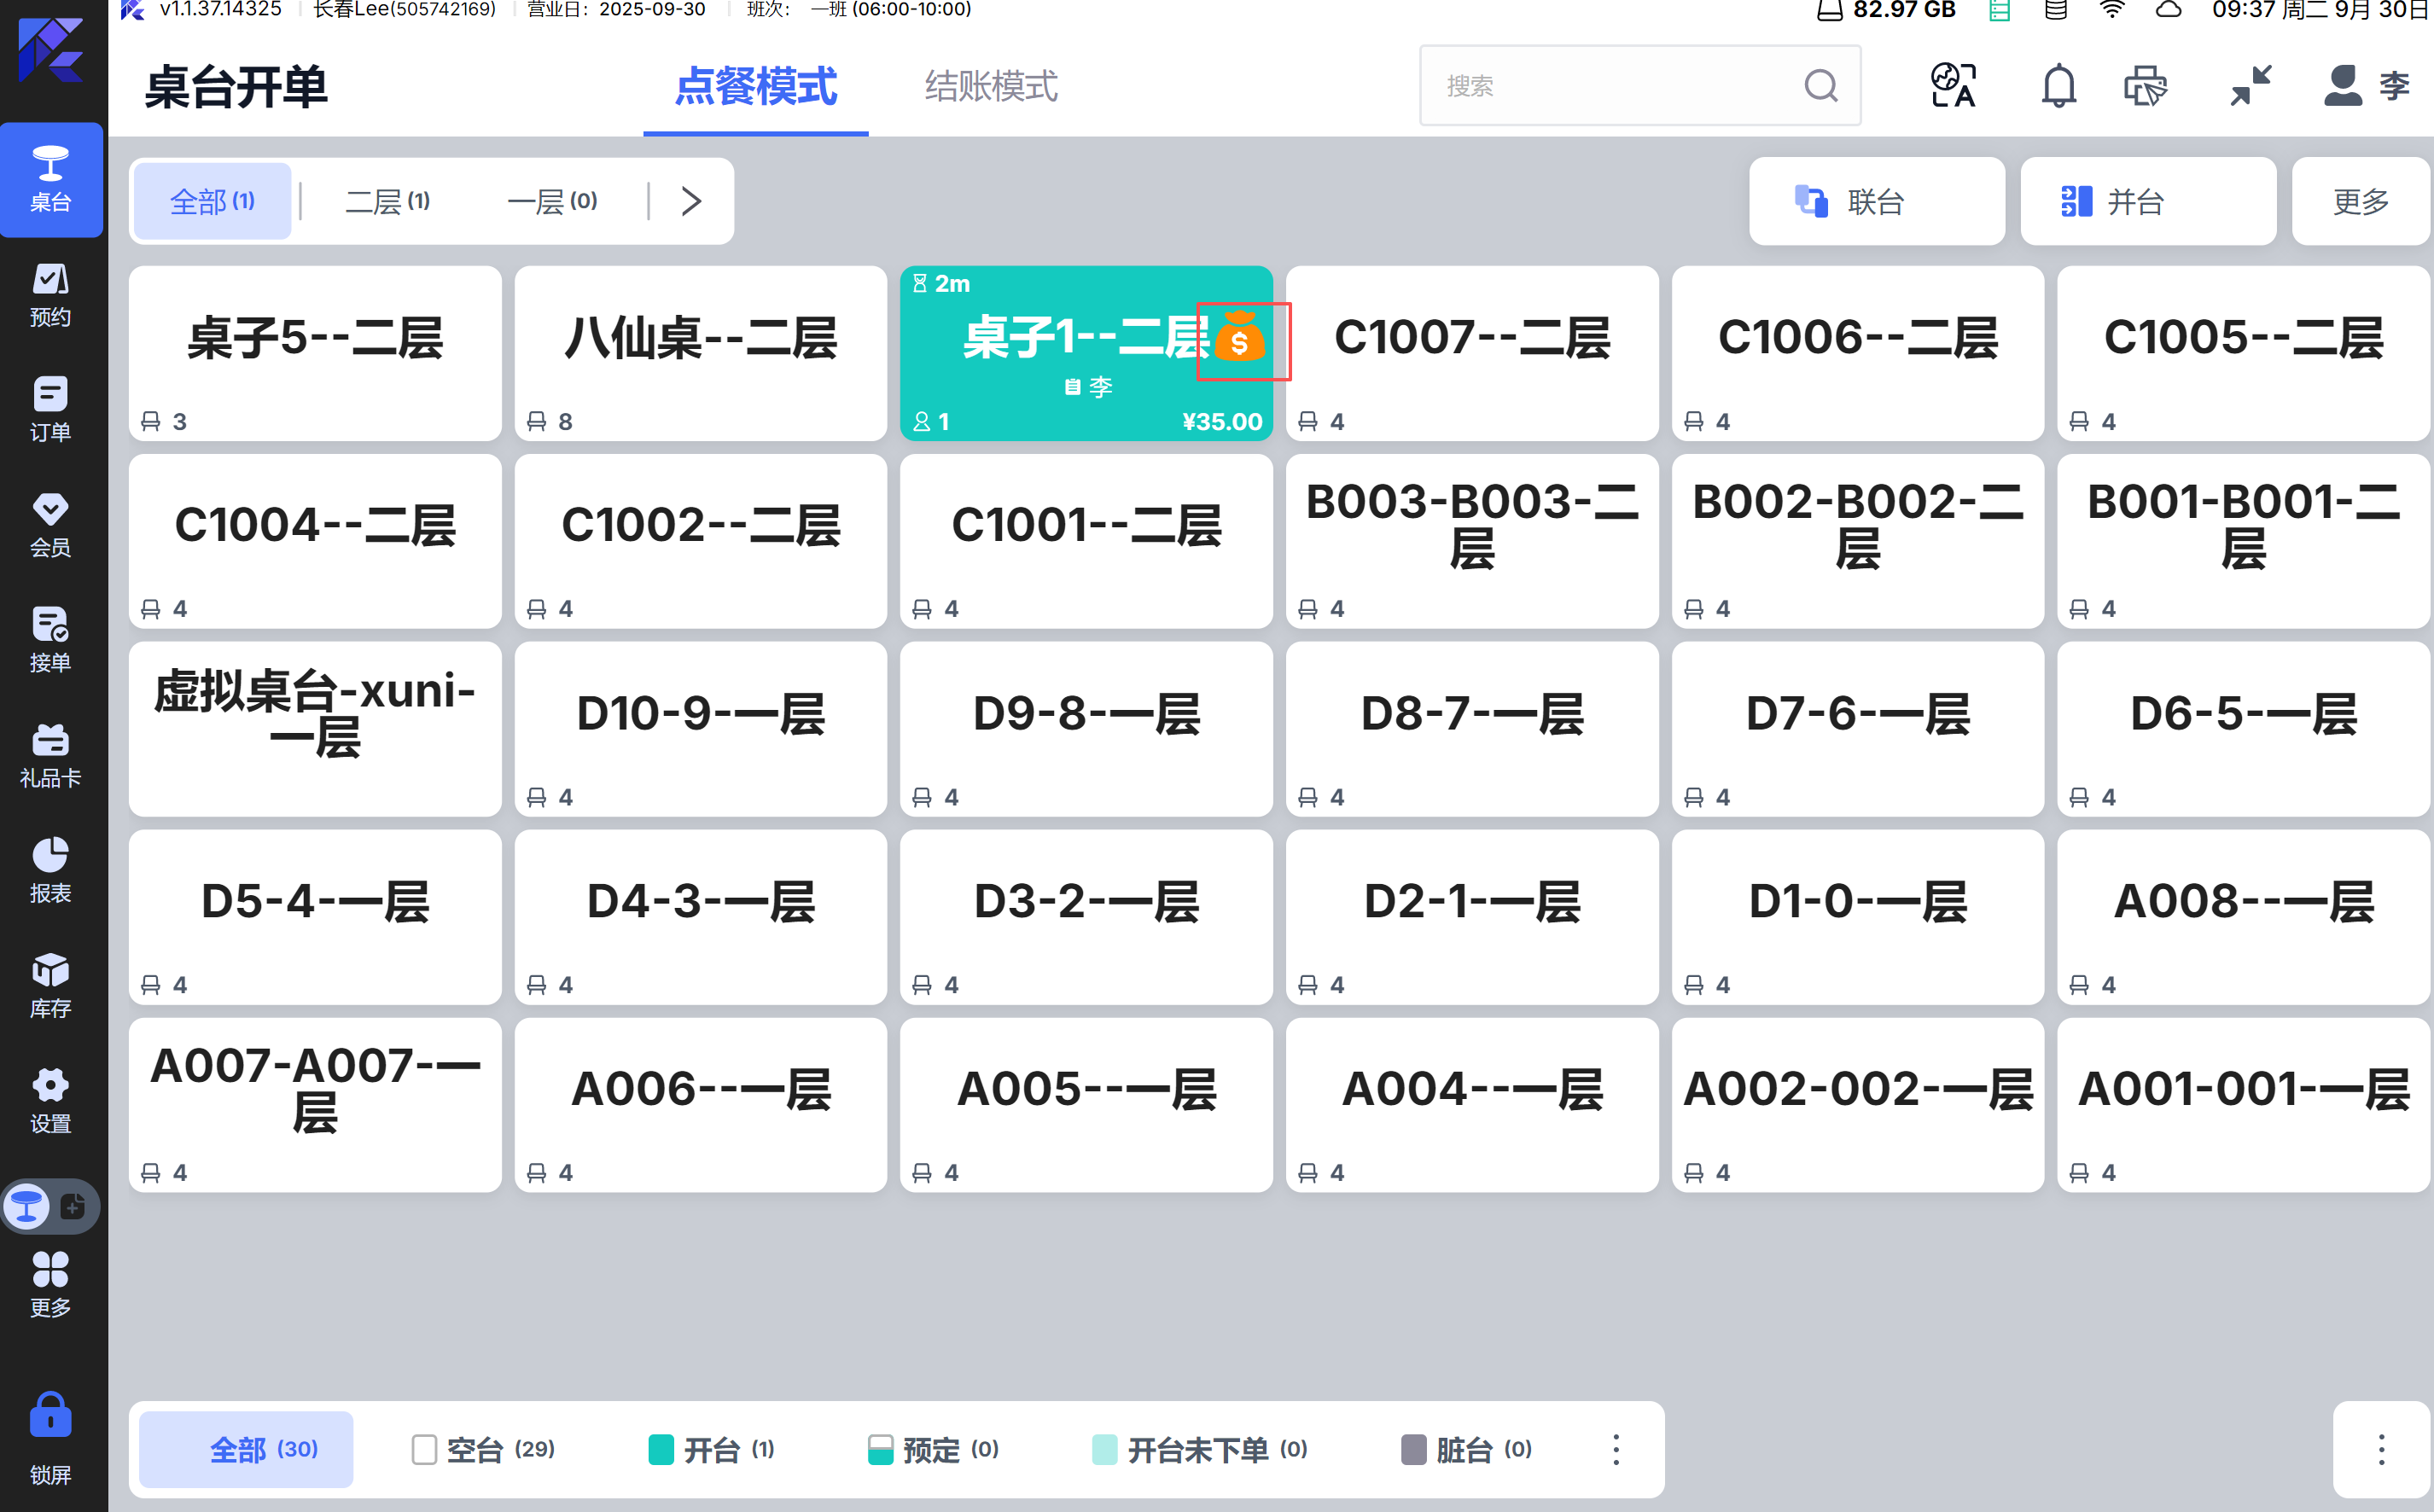The image size is (2434, 1512).
Task: Toggle the 开台 status filter
Action: tap(711, 1449)
